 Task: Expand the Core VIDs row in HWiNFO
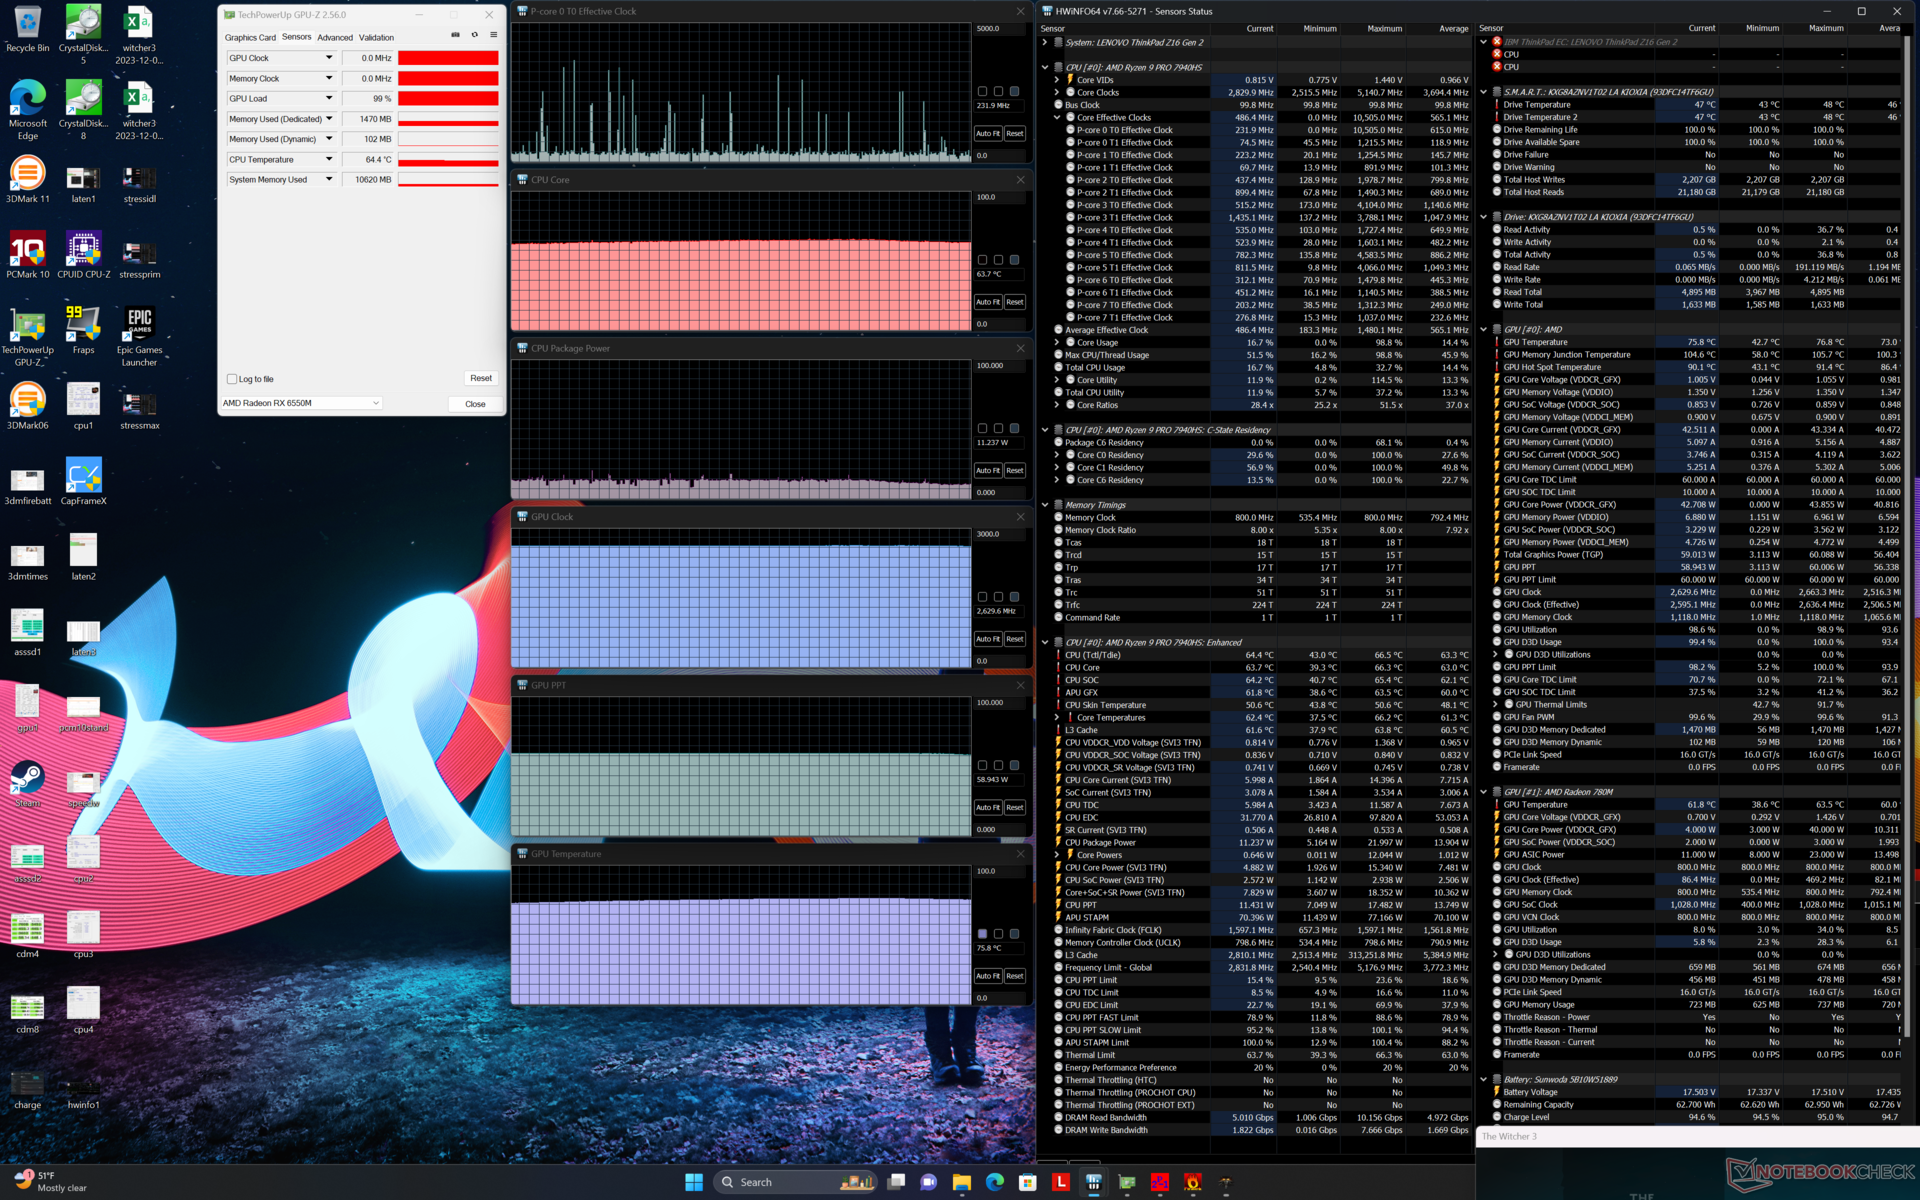click(x=1057, y=80)
